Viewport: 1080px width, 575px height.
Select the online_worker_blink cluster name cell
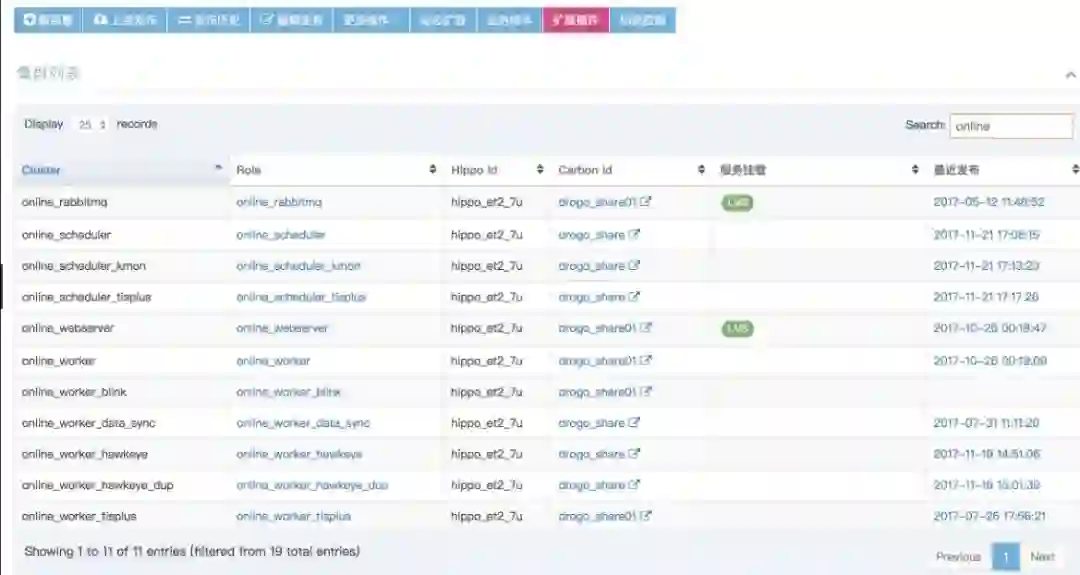click(74, 392)
